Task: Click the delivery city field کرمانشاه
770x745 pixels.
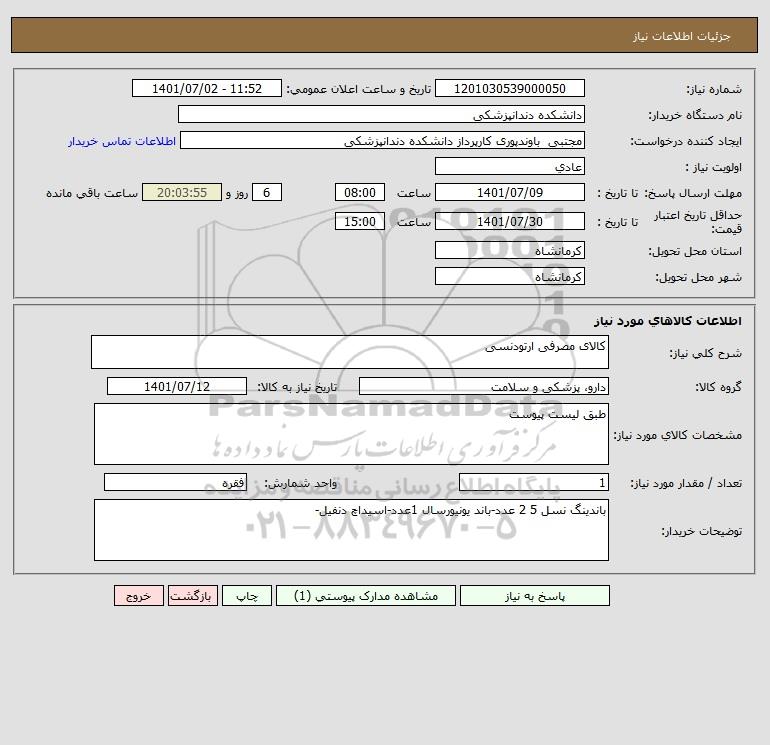Action: [x=510, y=276]
